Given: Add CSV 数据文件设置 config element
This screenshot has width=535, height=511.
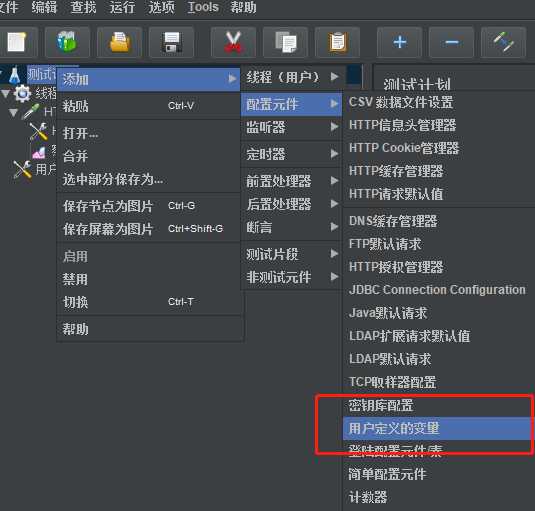Looking at the screenshot, I should 438,102.
